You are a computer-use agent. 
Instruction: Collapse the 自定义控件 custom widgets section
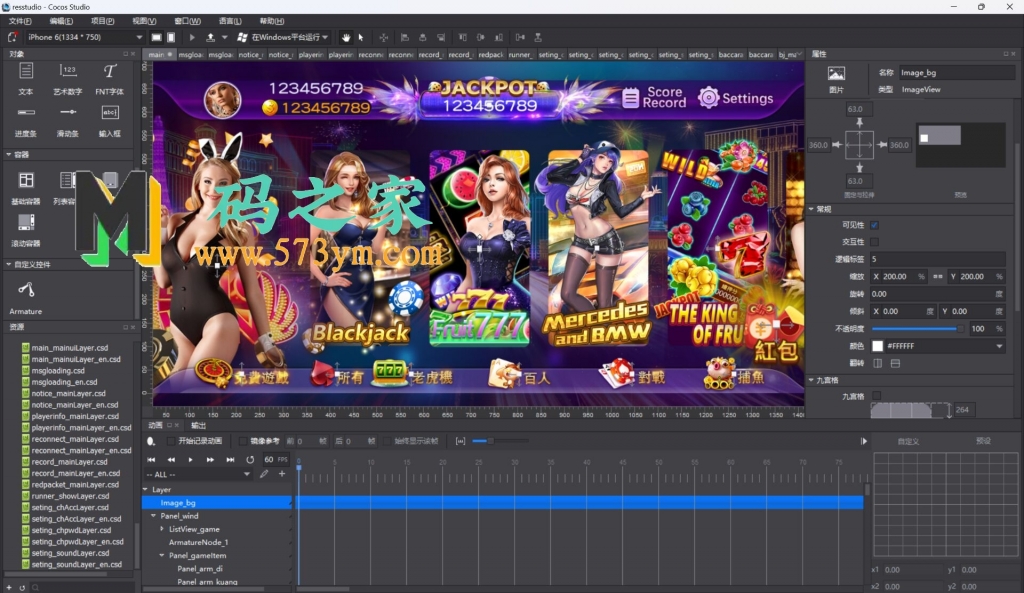tap(8, 264)
